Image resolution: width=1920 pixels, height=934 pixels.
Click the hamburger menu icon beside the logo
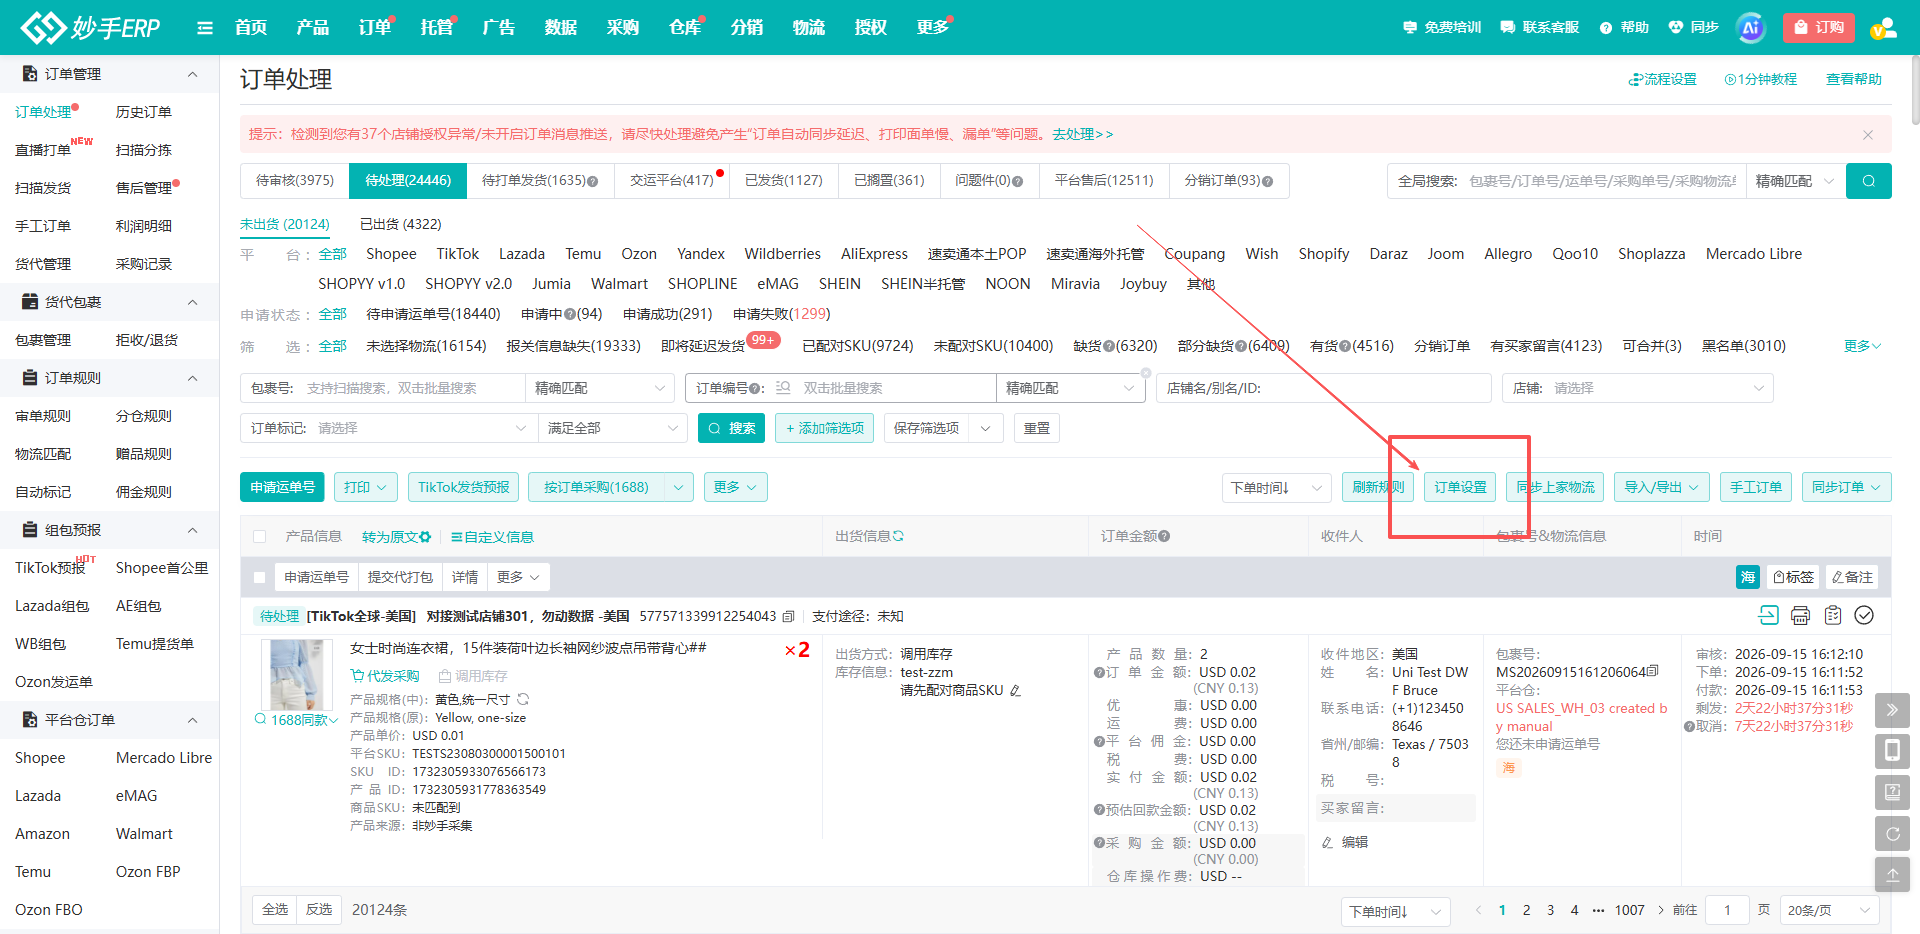205,28
